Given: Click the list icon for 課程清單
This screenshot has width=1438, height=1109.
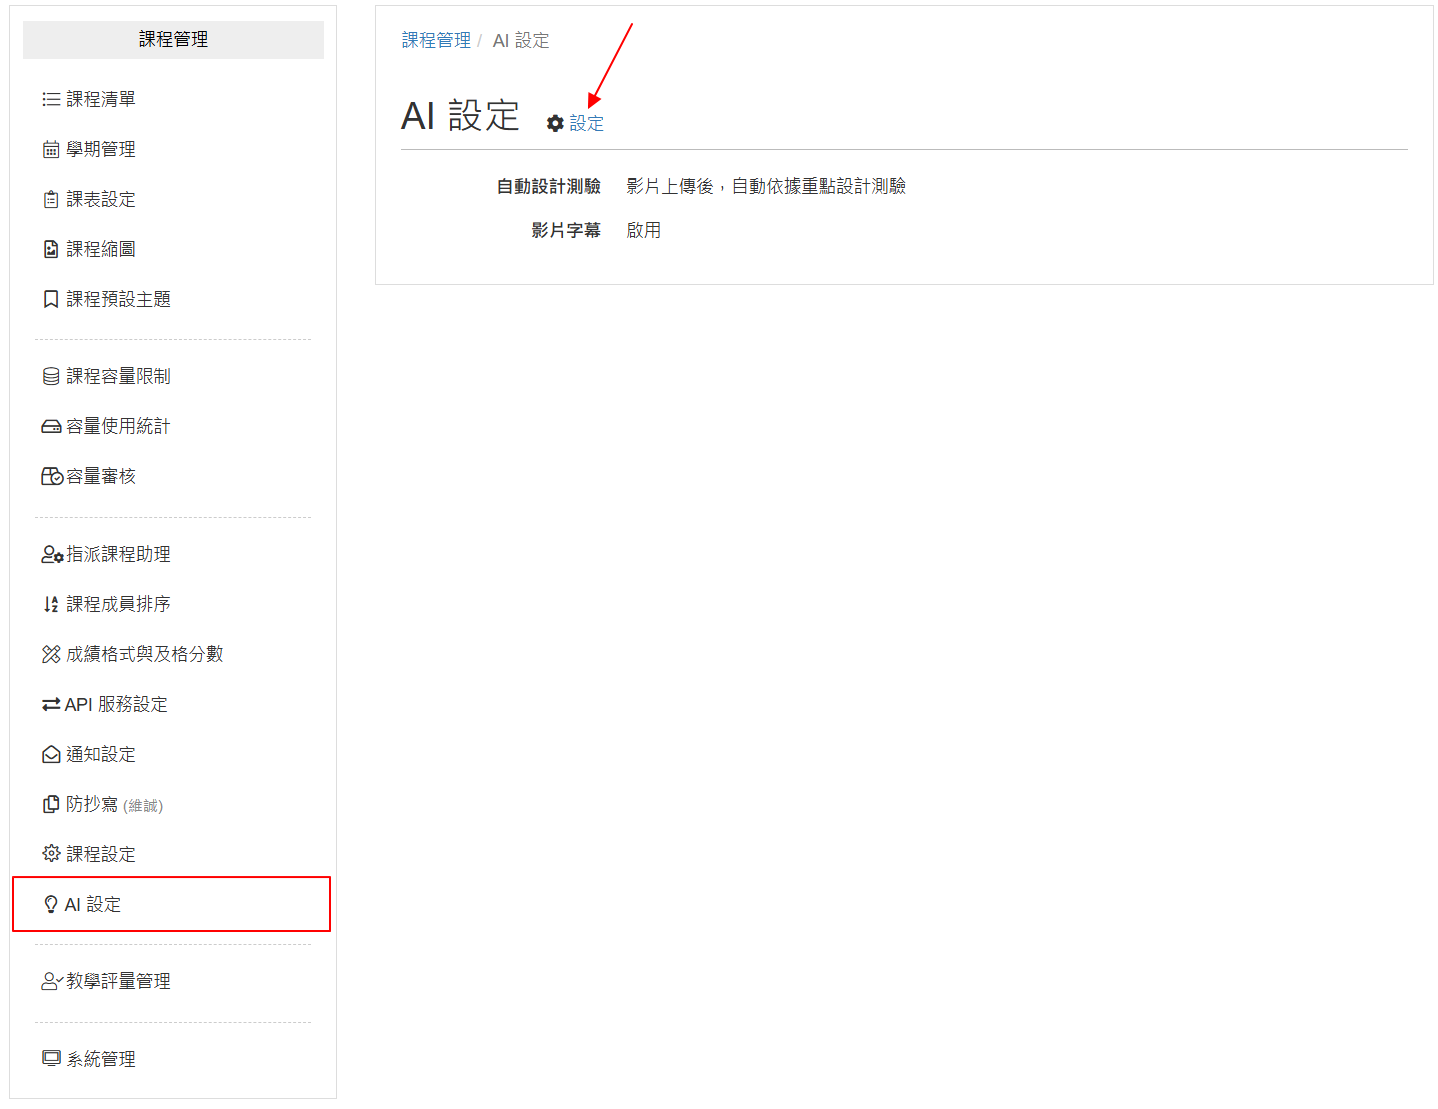Looking at the screenshot, I should [x=51, y=99].
